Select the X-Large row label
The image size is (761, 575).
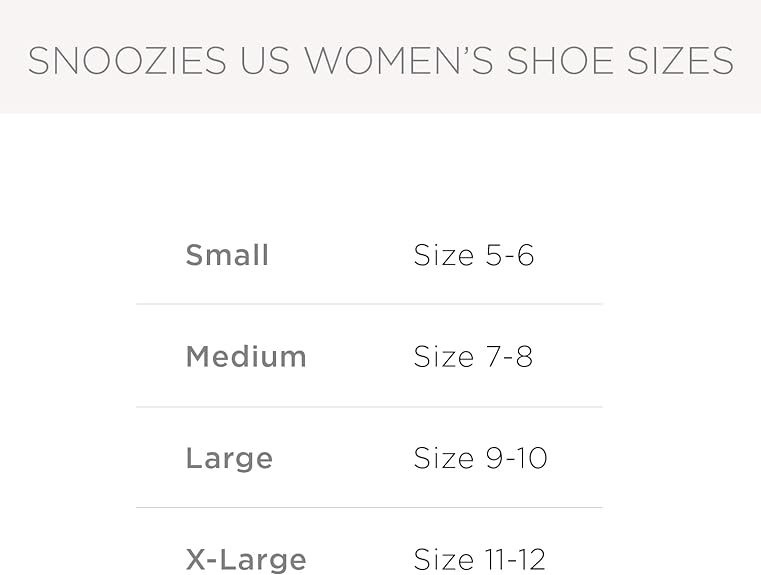(x=246, y=558)
